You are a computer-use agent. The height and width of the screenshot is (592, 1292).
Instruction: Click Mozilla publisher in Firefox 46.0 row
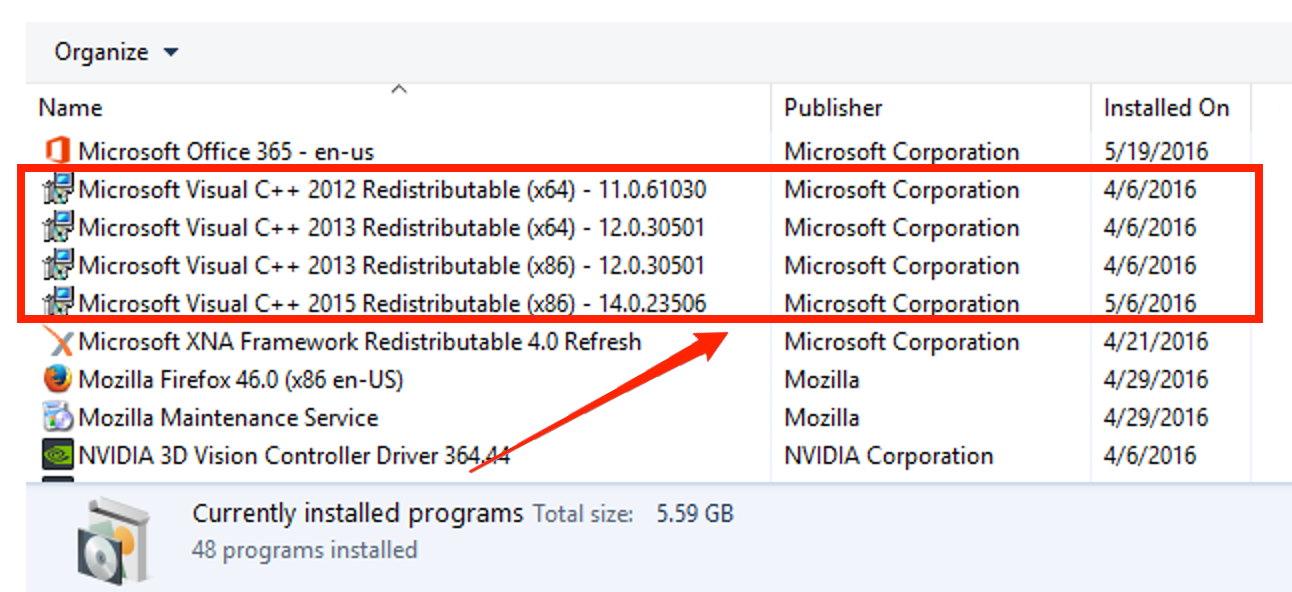click(x=821, y=380)
